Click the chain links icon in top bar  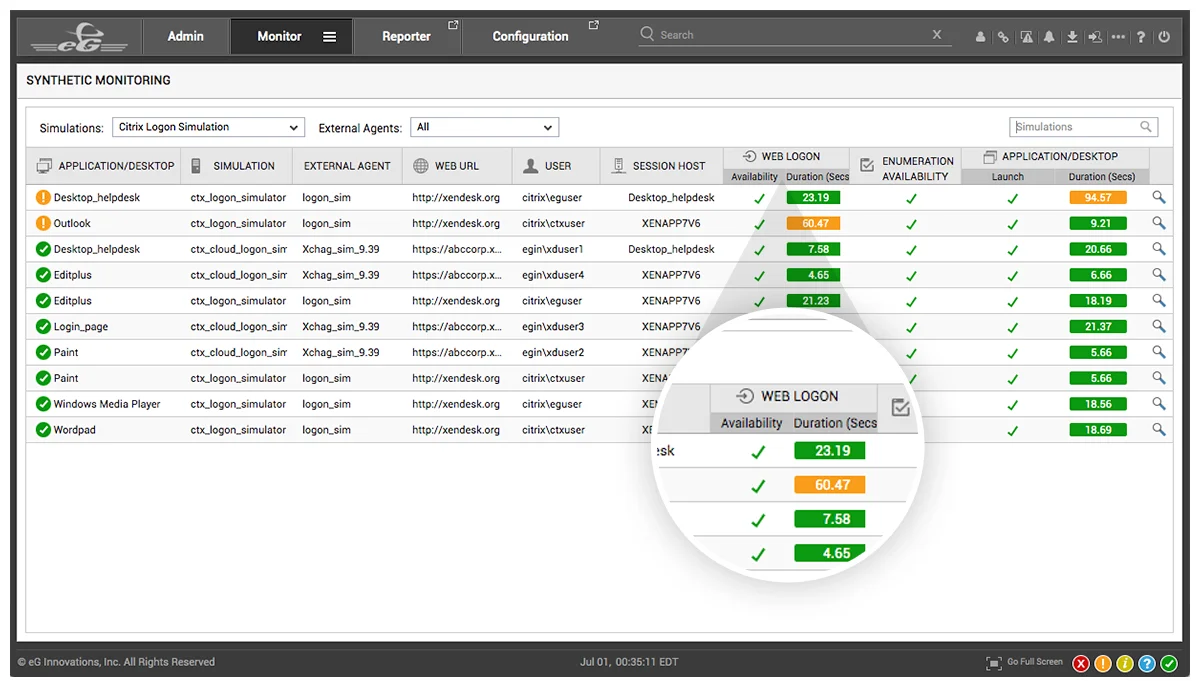pos(1003,37)
